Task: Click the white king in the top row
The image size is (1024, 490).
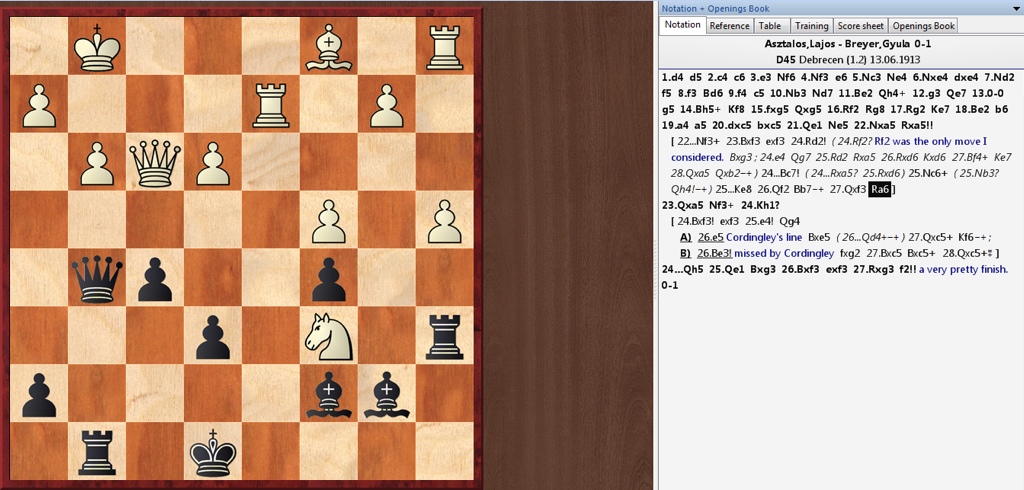Action: pyautogui.click(x=98, y=46)
